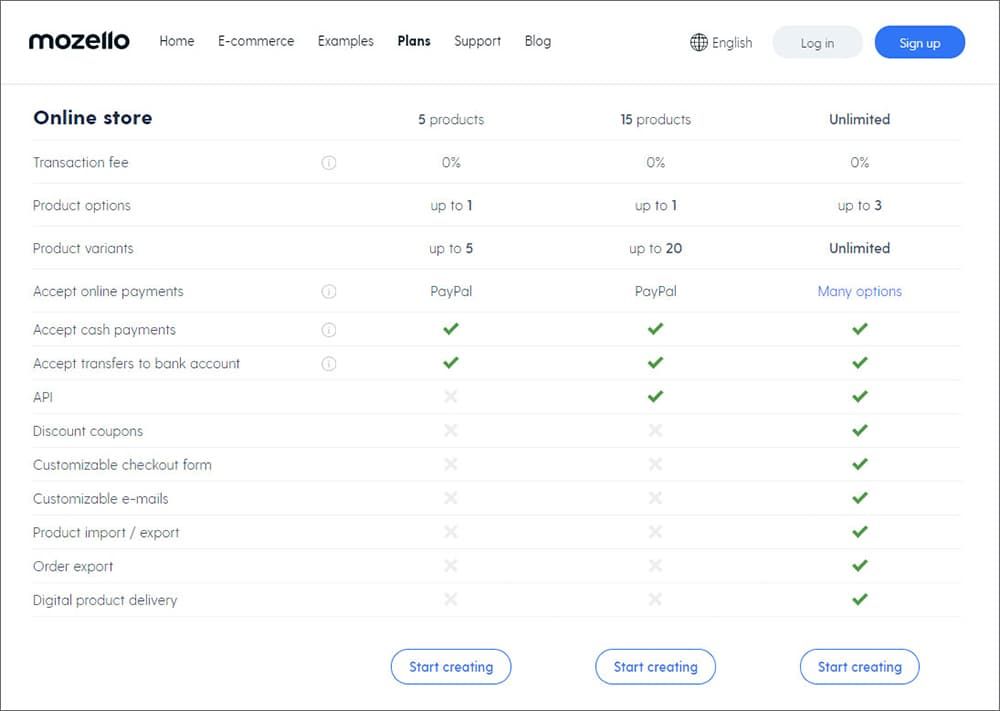Click the Unlimited product variants value
This screenshot has height=711, width=1000.
(860, 249)
